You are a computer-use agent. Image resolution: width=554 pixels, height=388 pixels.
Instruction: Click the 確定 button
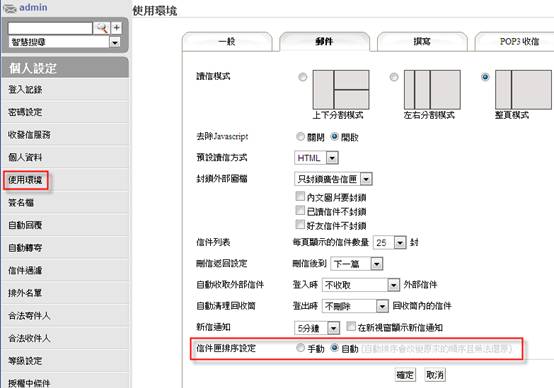coord(405,375)
